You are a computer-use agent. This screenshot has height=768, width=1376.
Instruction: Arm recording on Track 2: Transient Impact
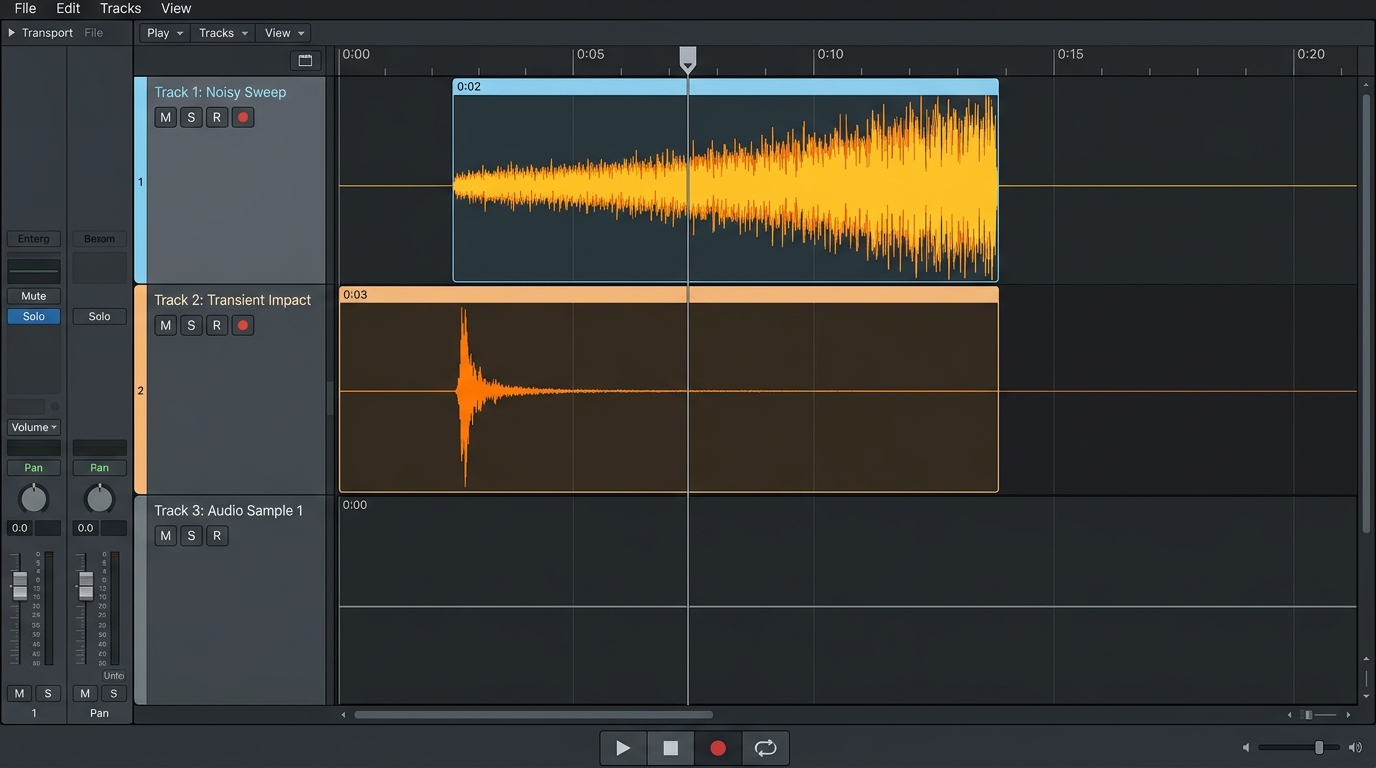click(x=243, y=325)
